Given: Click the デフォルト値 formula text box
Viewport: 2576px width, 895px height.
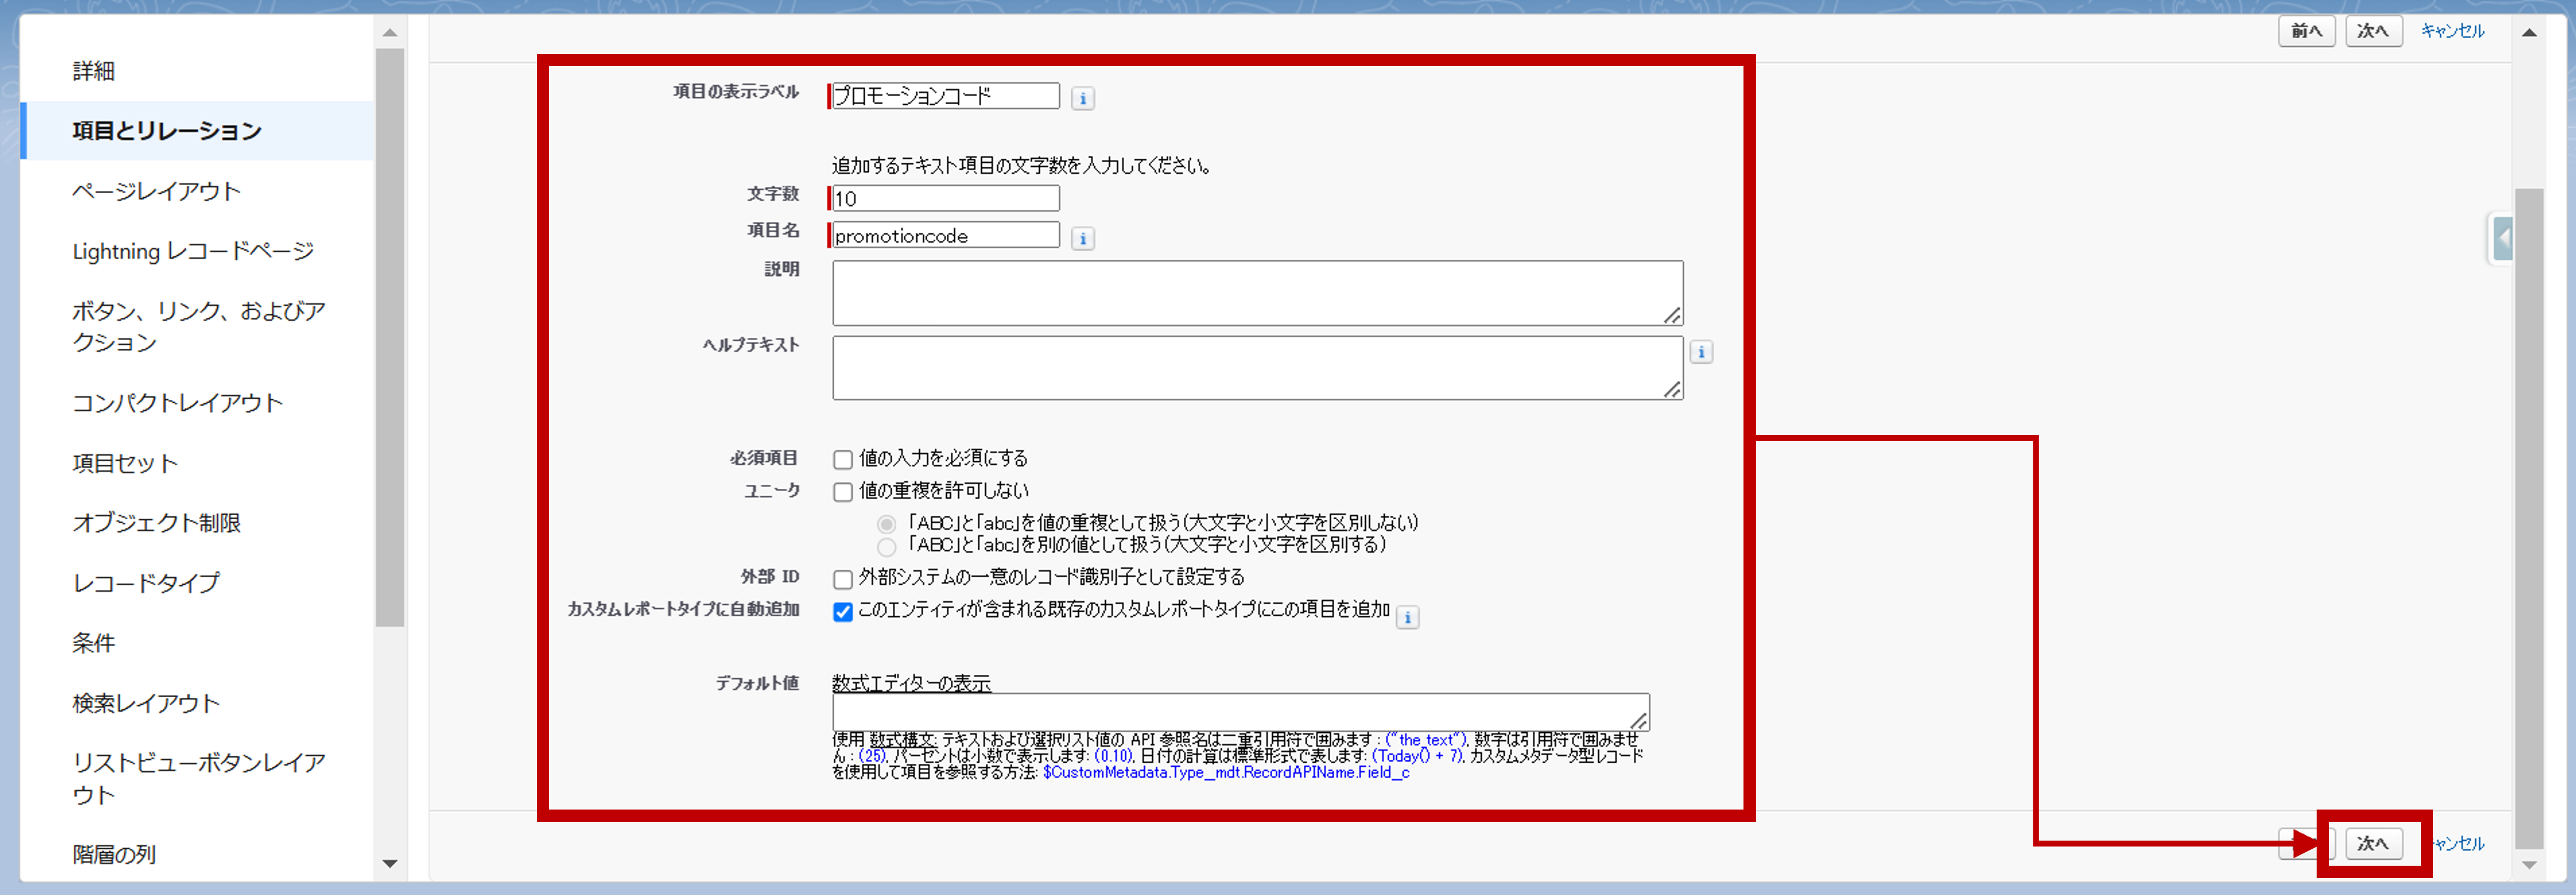Looking at the screenshot, I should pyautogui.click(x=1240, y=712).
